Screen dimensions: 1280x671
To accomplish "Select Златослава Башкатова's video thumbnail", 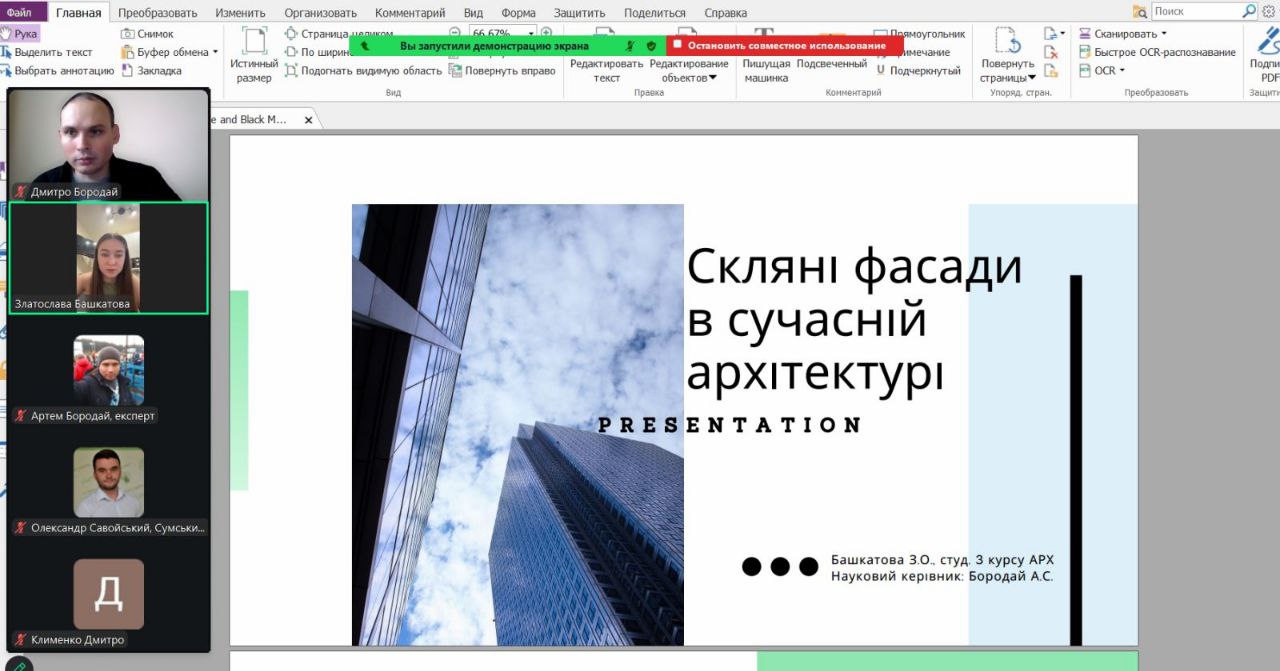I will (108, 258).
